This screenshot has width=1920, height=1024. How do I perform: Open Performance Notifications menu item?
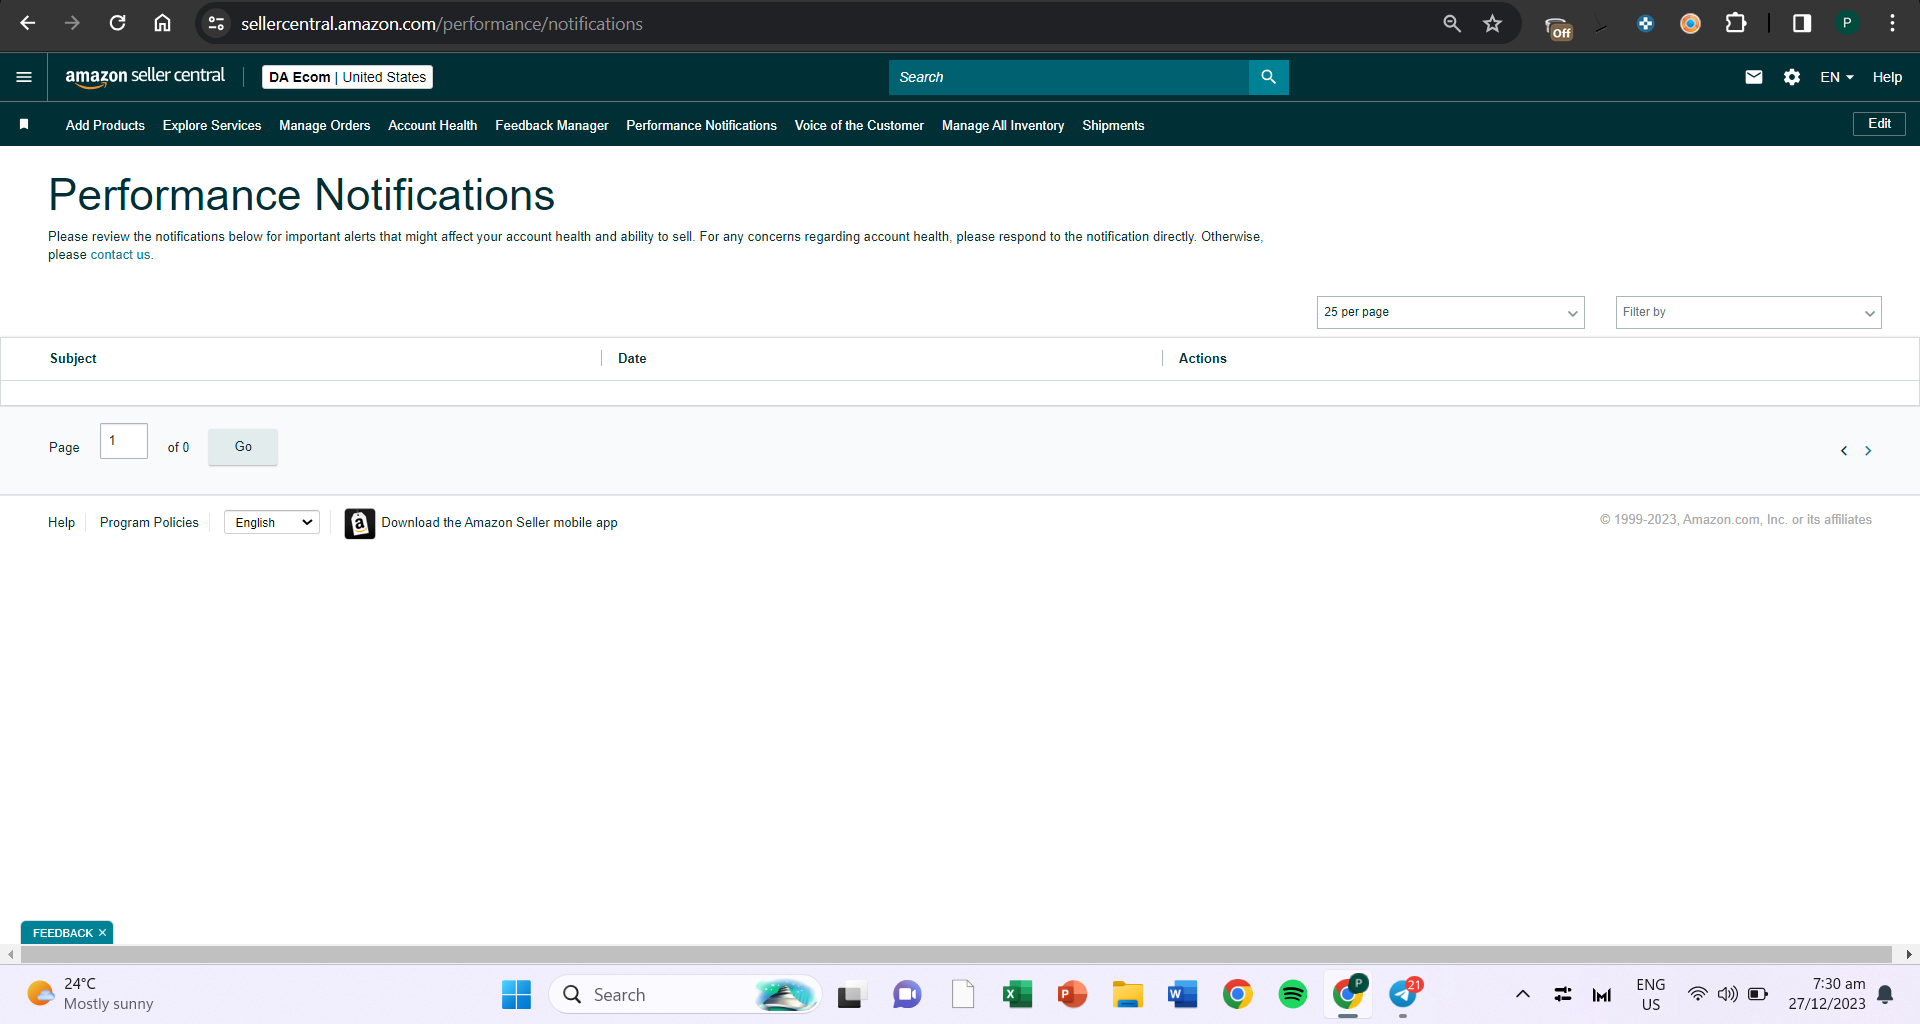pos(701,125)
